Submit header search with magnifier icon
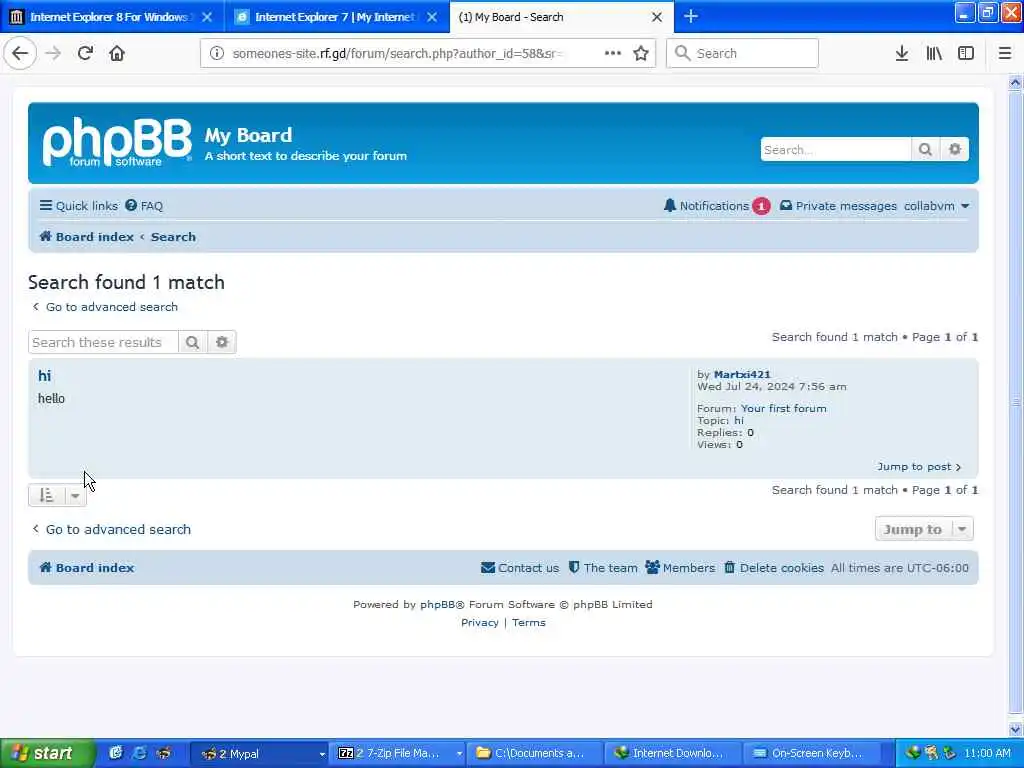This screenshot has height=768, width=1024. [925, 150]
